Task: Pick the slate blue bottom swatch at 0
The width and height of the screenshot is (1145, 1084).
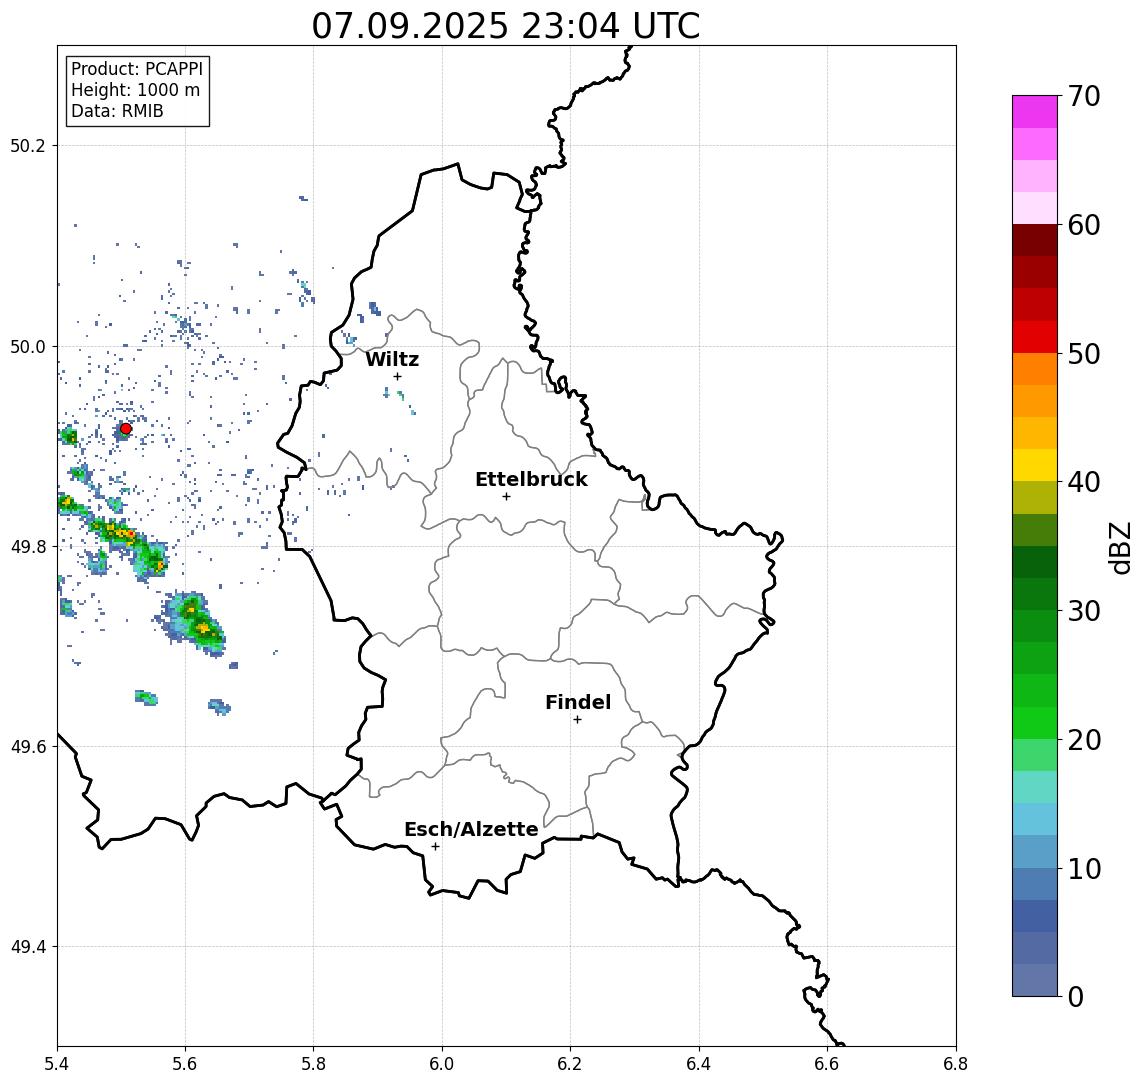Action: click(1035, 980)
